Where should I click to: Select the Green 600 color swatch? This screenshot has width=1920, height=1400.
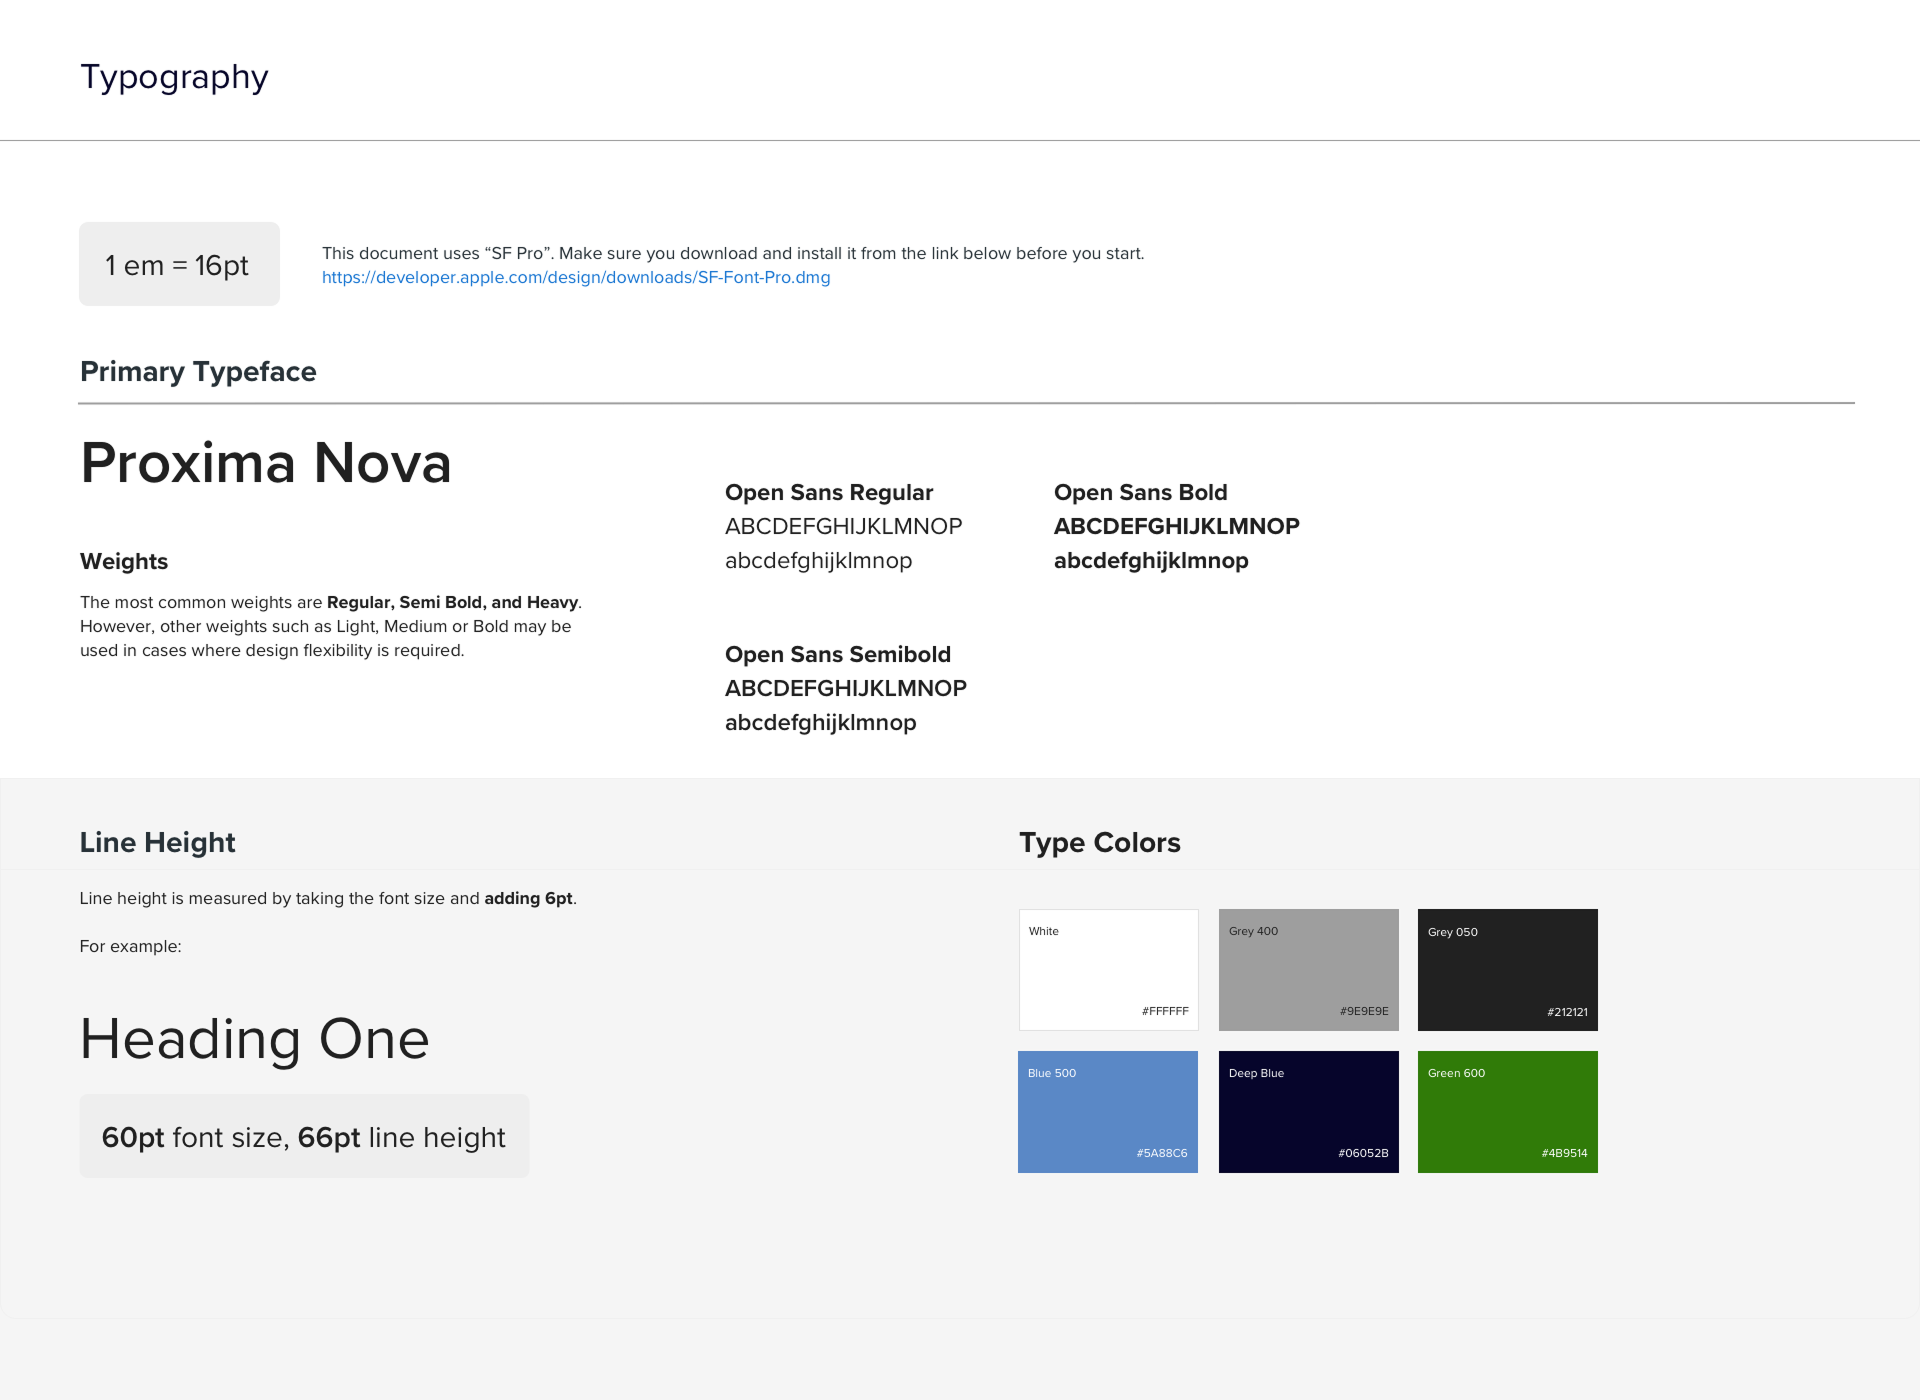pos(1507,1111)
